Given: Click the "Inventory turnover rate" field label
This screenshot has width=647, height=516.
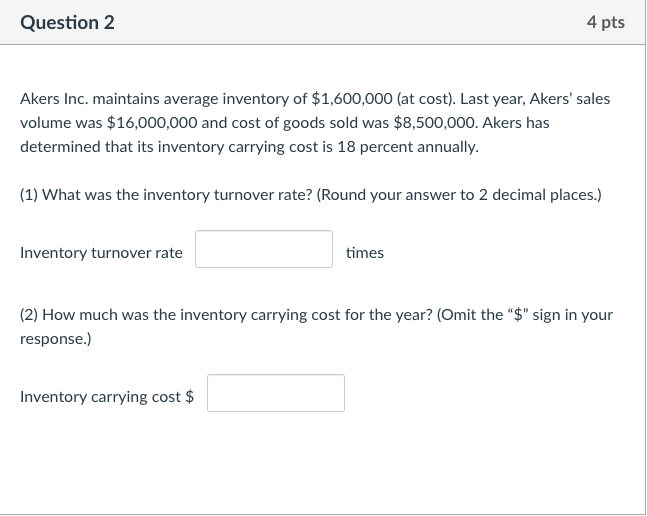Looking at the screenshot, I should click(x=101, y=253).
